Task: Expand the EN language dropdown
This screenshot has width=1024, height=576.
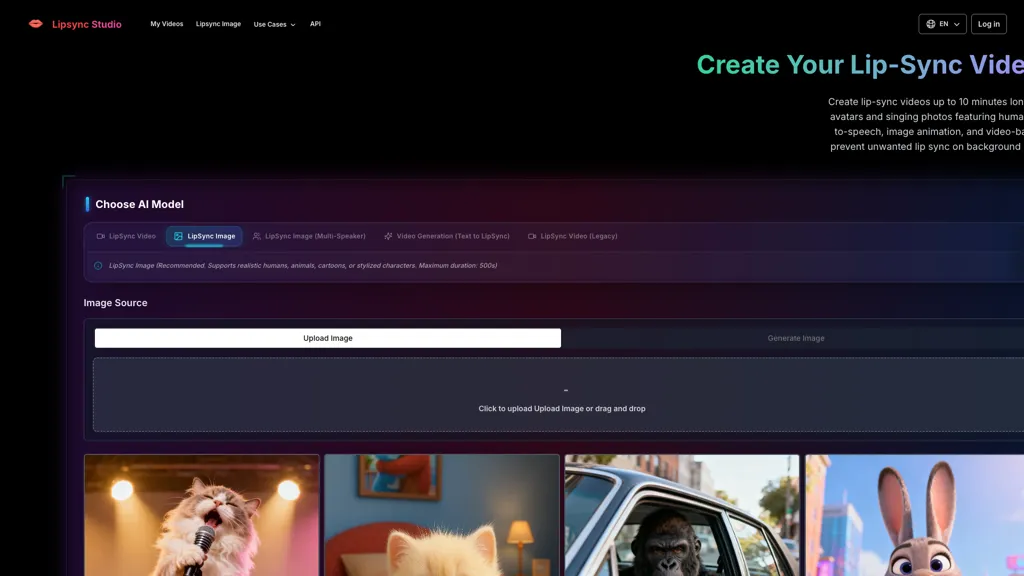Action: [x=941, y=23]
